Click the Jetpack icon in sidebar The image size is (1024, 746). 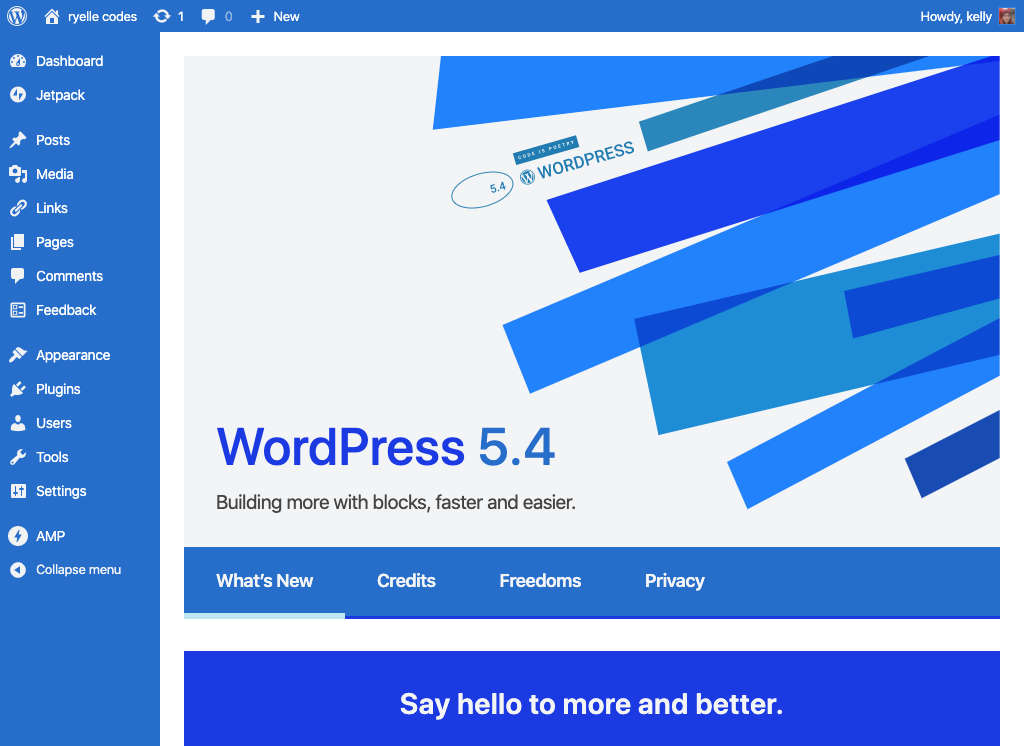(18, 95)
